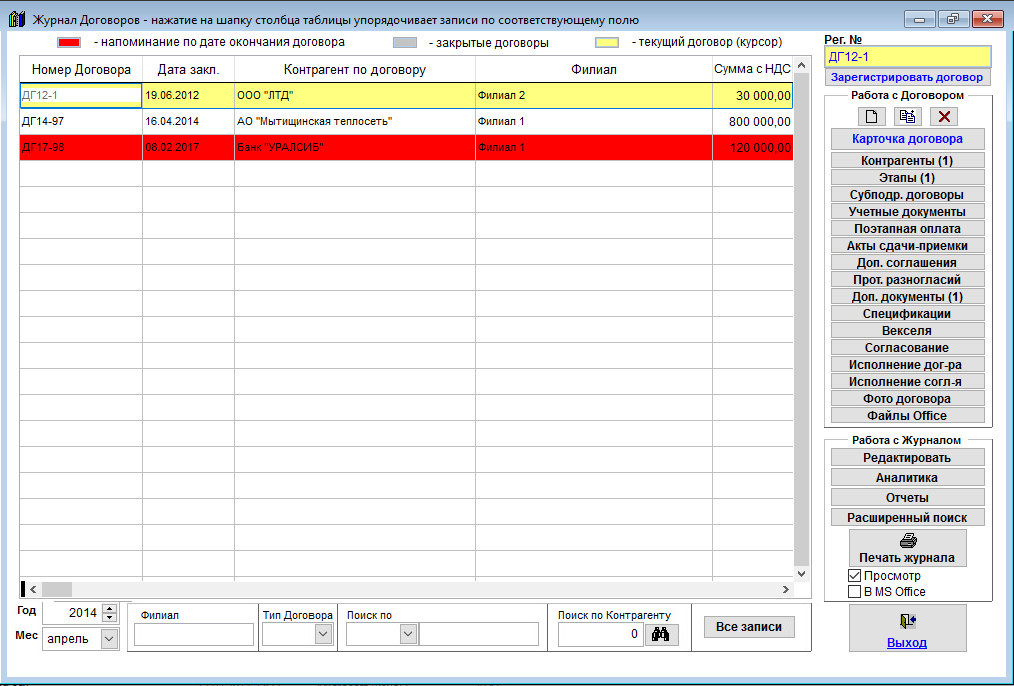Viewport: 1014px width, 686px height.
Task: Click the red reminder legend swatch
Action: coord(69,43)
